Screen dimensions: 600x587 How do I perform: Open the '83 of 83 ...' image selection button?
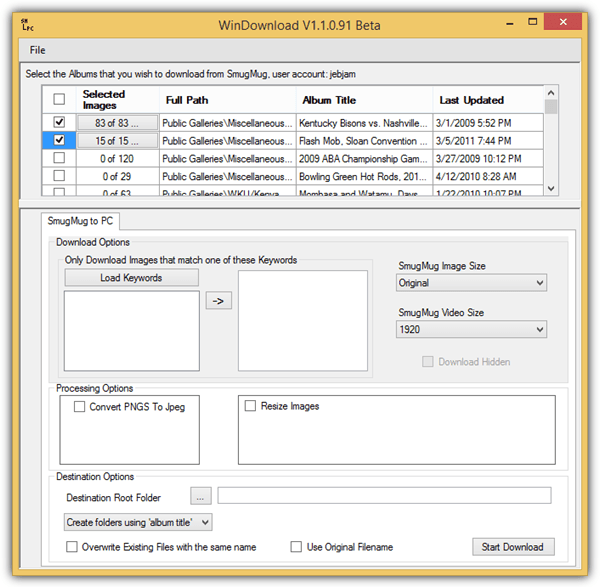(117, 123)
